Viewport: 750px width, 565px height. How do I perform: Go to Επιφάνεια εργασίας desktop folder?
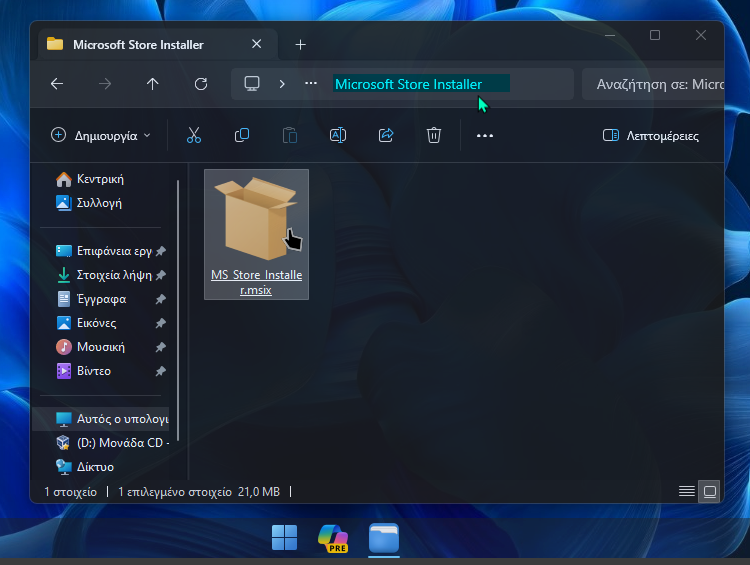tap(104, 251)
